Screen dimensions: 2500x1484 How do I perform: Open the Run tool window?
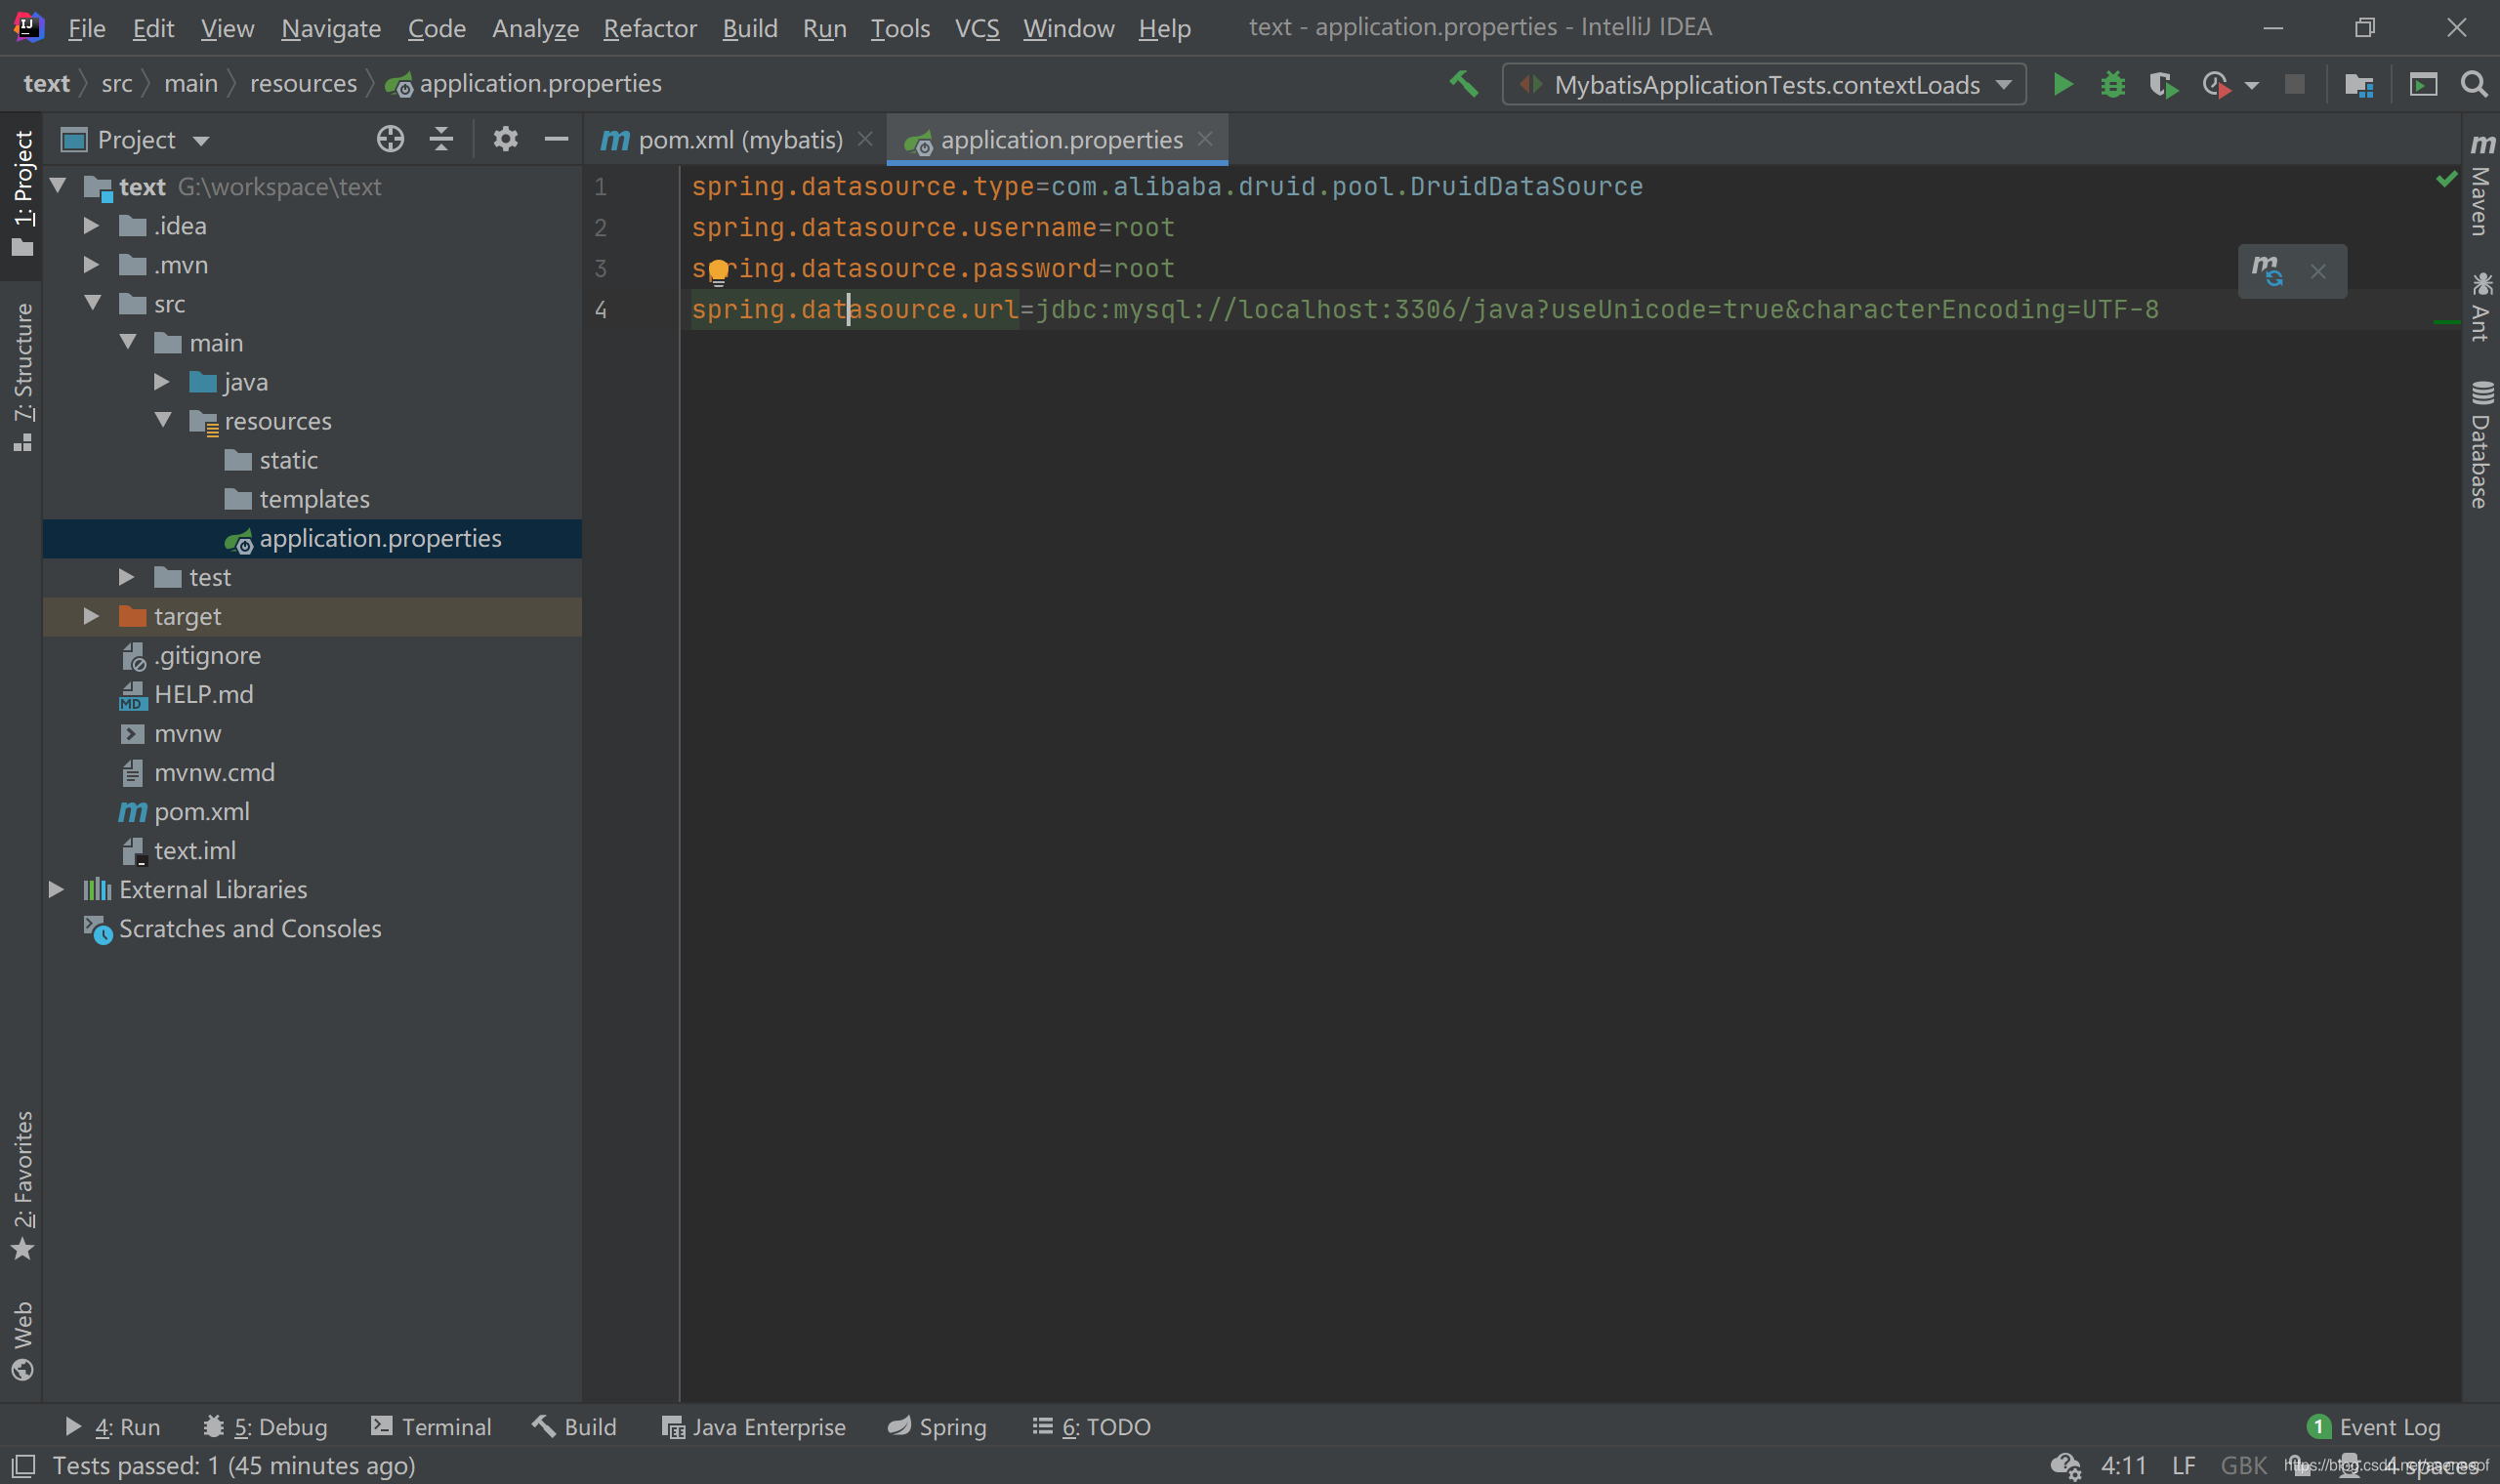click(112, 1427)
